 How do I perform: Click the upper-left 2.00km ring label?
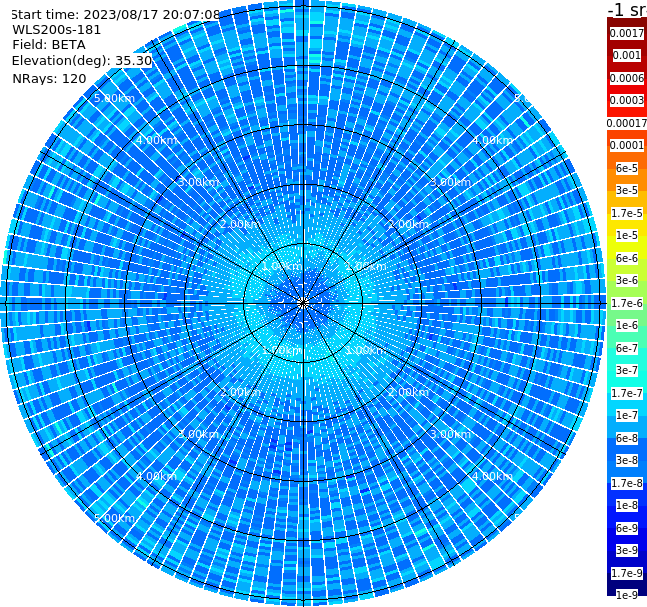pyautogui.click(x=241, y=224)
